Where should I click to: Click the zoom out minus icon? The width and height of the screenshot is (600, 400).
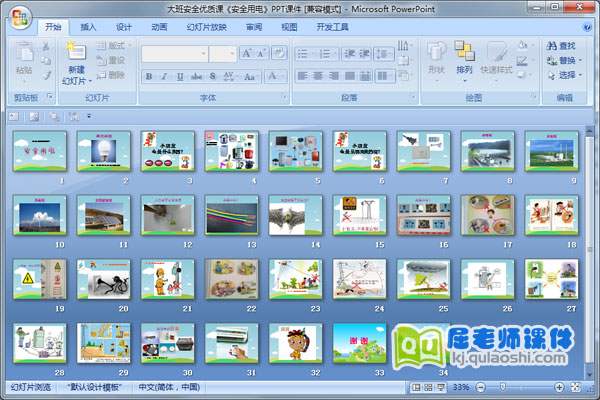481,387
